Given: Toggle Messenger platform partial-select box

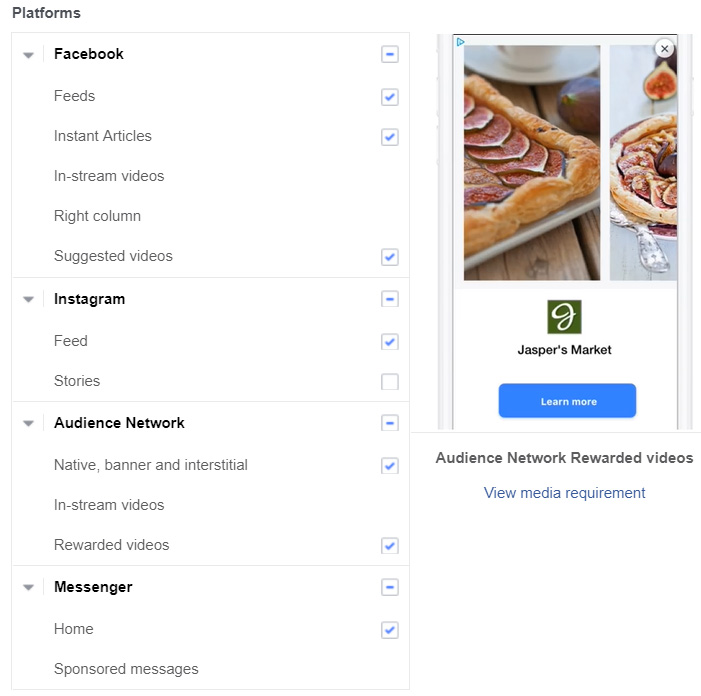Looking at the screenshot, I should [389, 587].
